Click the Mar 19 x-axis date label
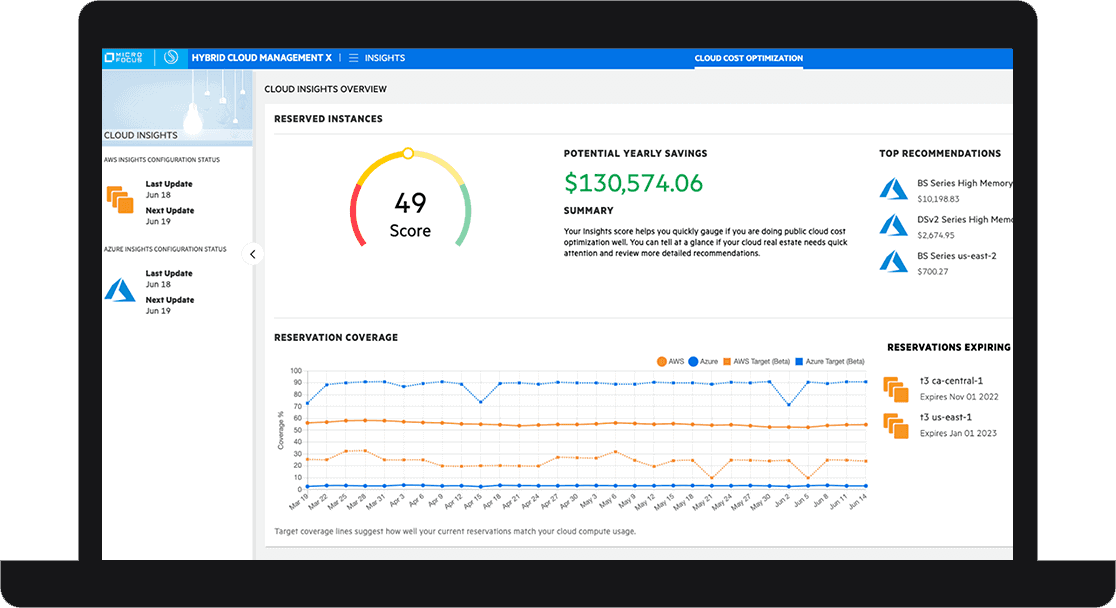 [298, 502]
